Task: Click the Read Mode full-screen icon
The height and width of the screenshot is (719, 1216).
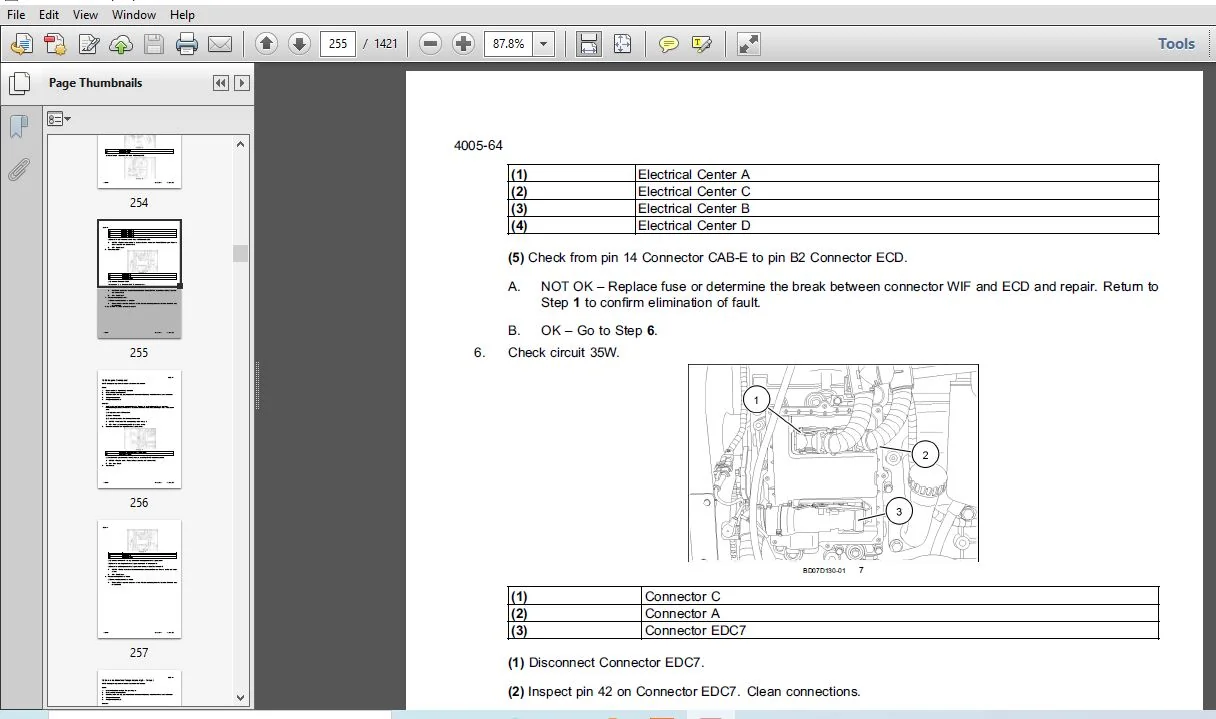Action: click(748, 44)
